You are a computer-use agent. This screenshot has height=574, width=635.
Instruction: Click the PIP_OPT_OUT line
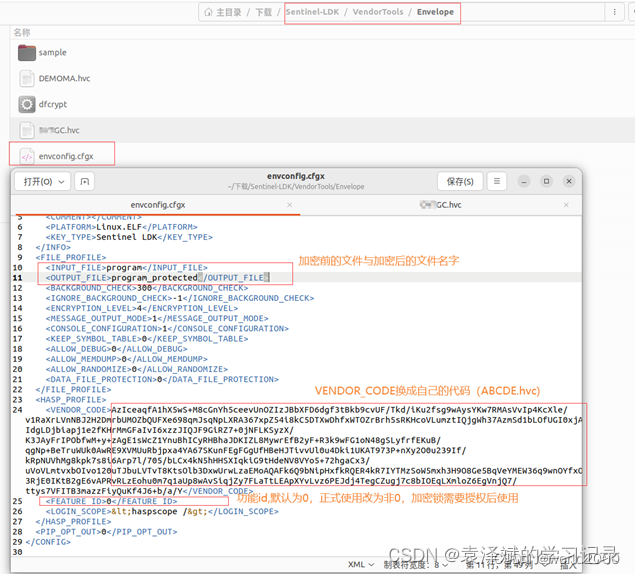(106, 531)
